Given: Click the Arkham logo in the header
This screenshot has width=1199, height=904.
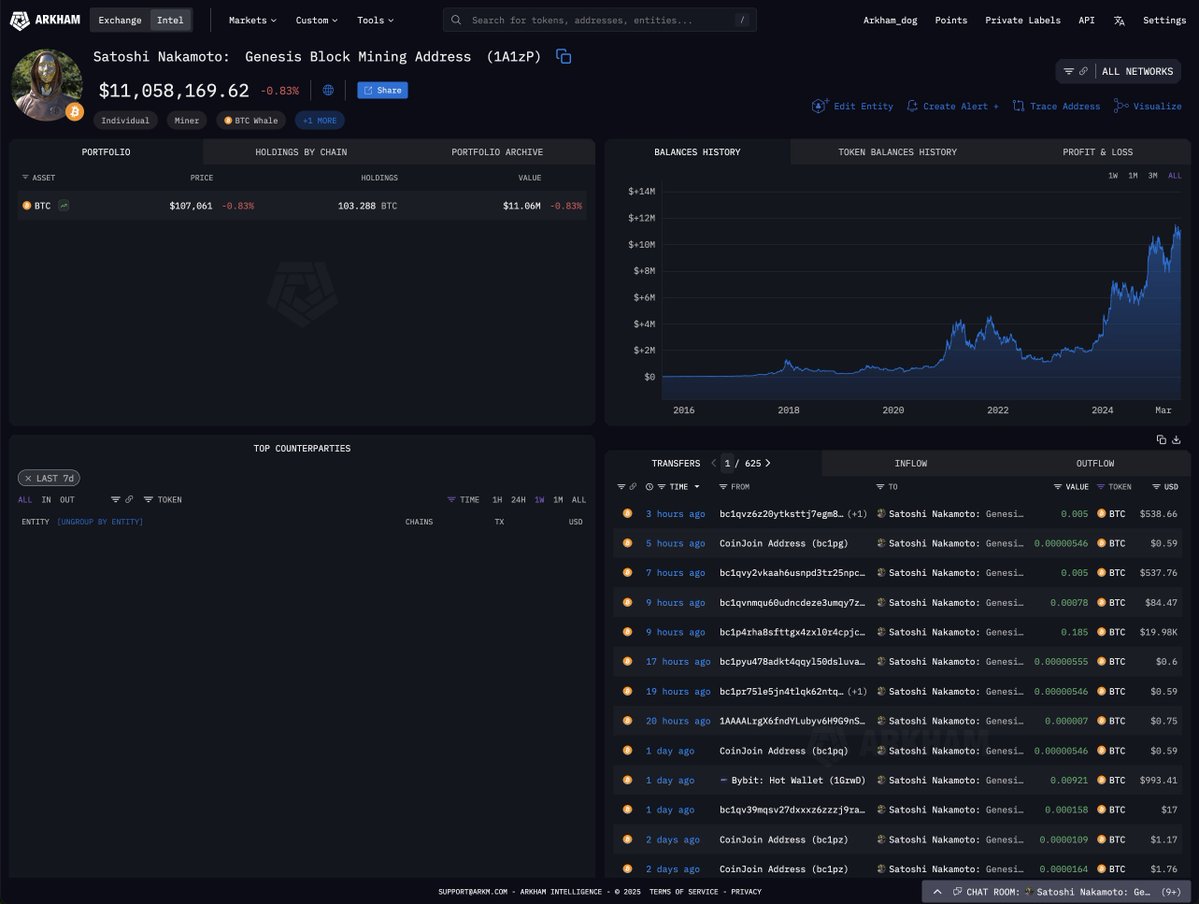Looking at the screenshot, I should pos(45,20).
